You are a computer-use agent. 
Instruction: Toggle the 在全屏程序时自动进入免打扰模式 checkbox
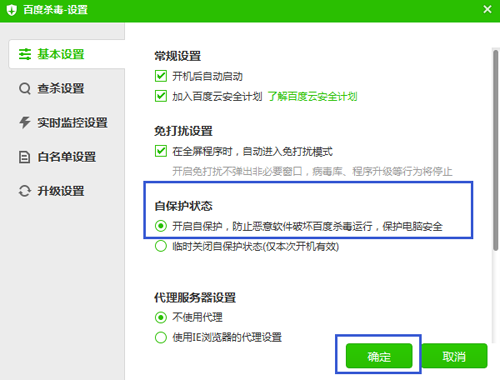tap(161, 151)
